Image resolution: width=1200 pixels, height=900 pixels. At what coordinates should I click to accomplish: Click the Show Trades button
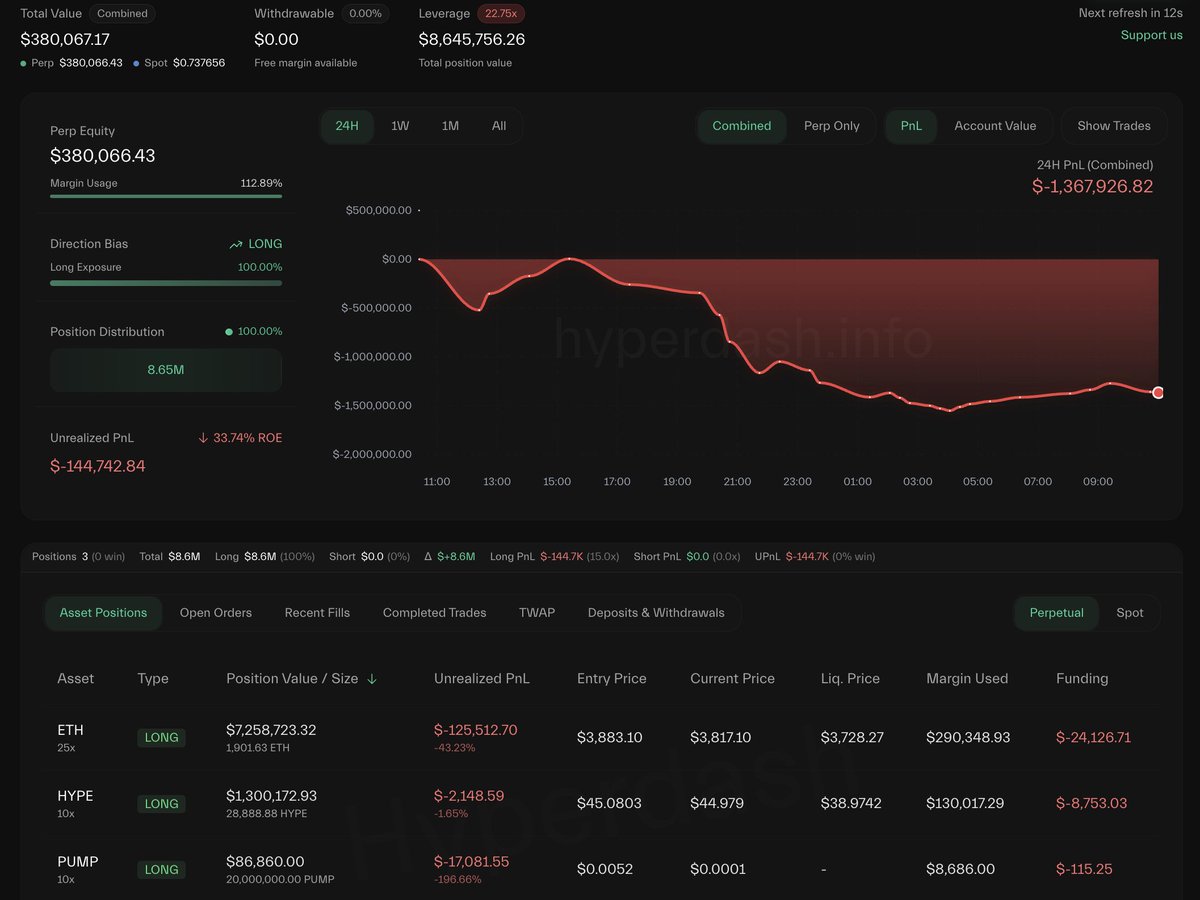(1113, 126)
